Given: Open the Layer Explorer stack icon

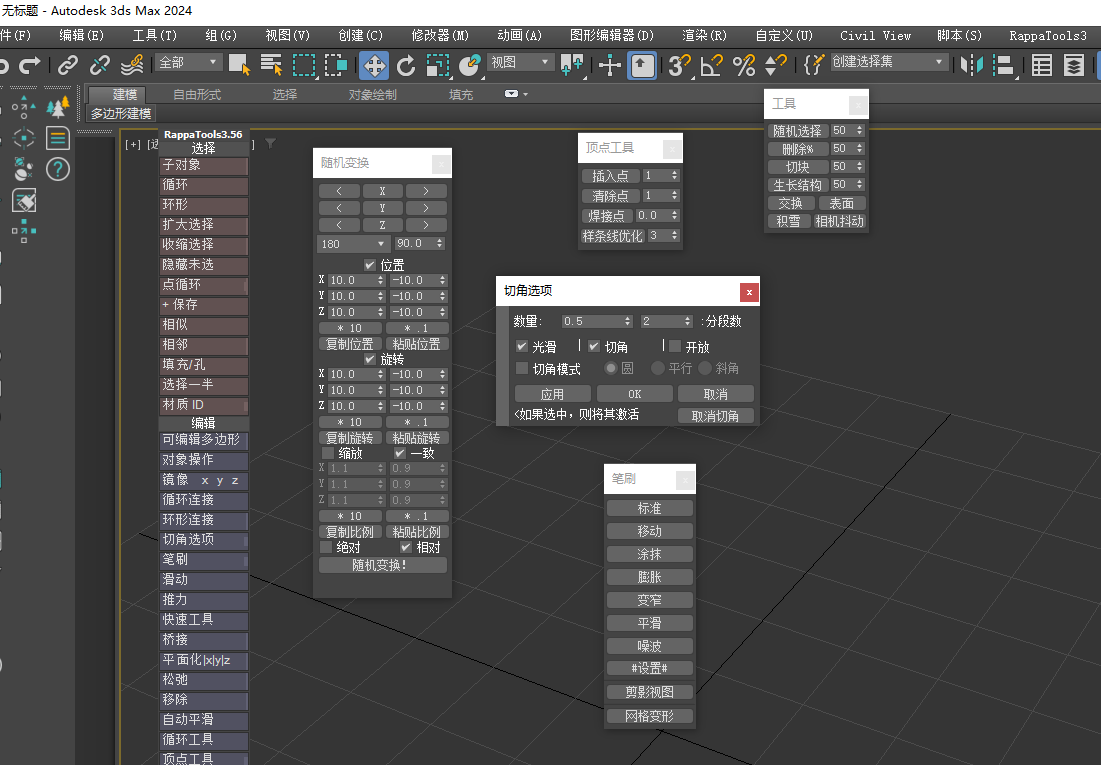Looking at the screenshot, I should click(1074, 65).
